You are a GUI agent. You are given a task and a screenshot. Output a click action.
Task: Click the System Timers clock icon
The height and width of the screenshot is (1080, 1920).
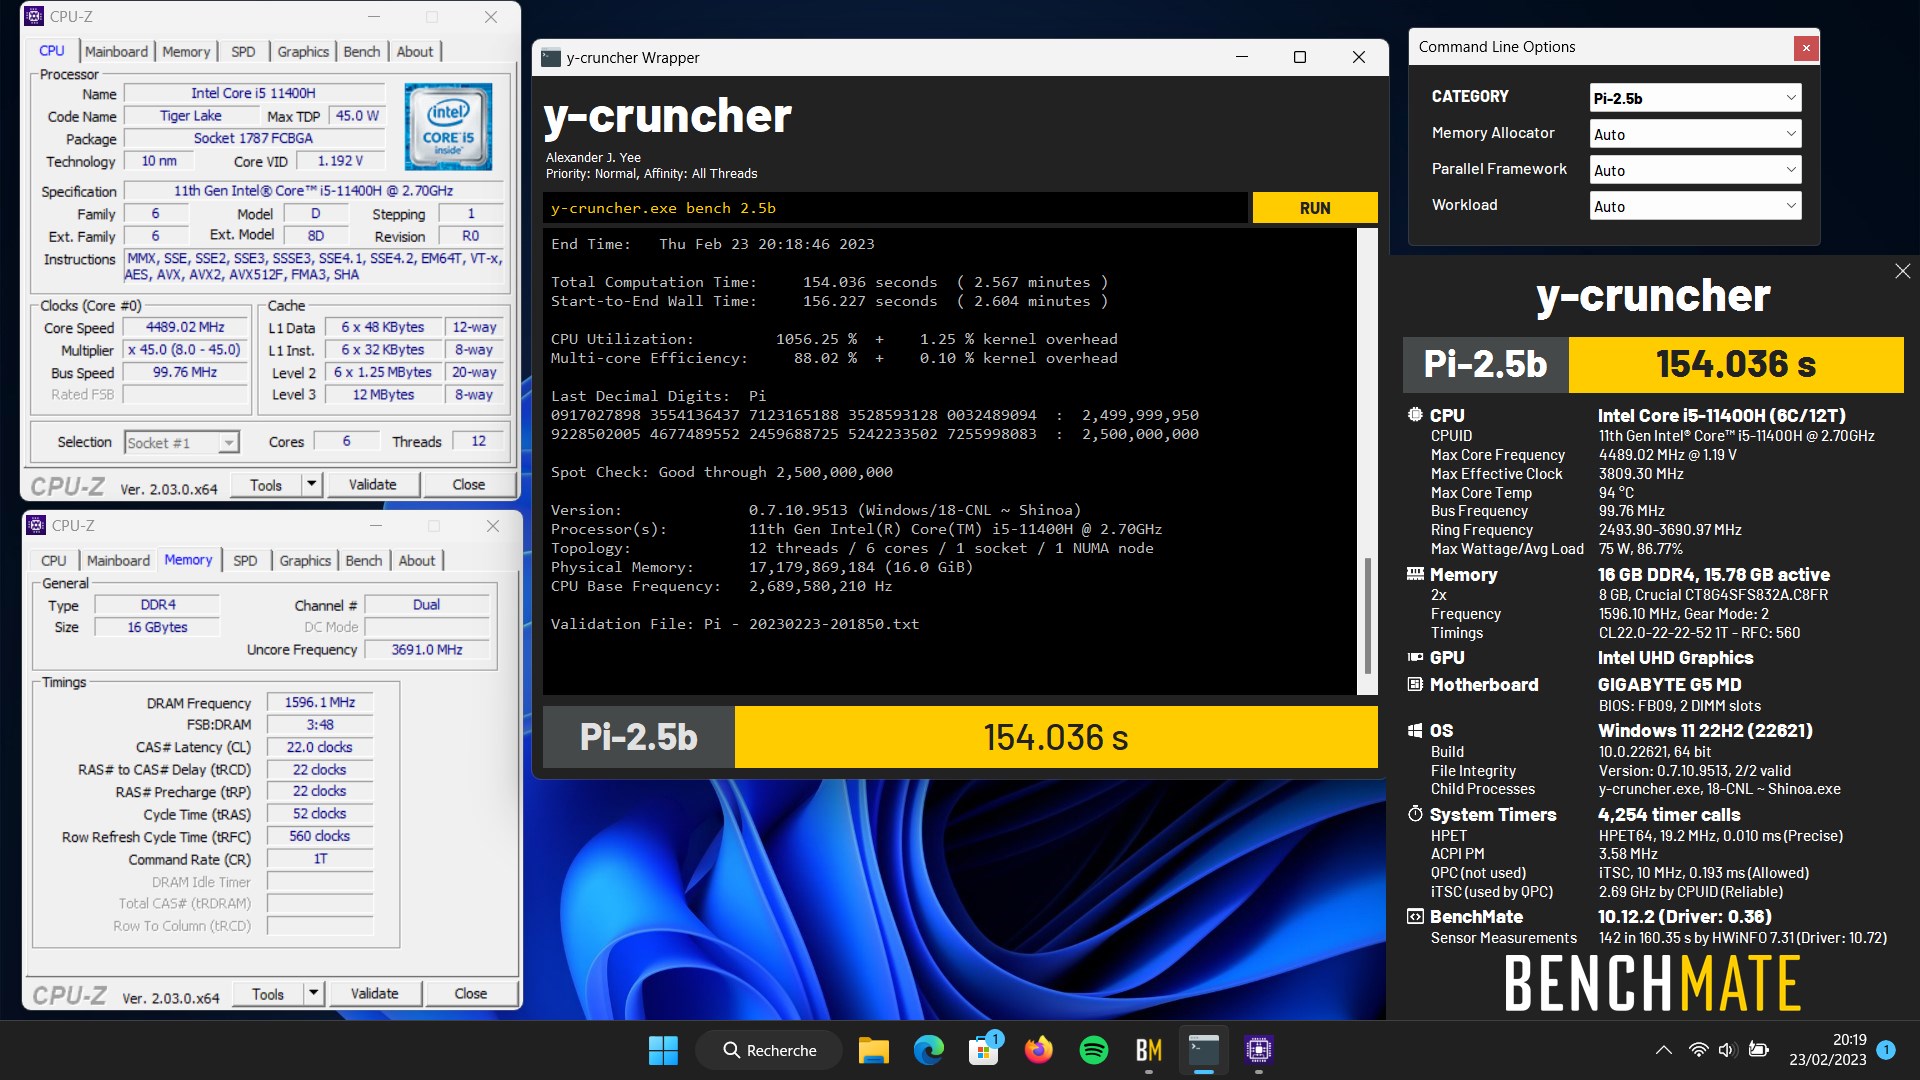point(1415,814)
